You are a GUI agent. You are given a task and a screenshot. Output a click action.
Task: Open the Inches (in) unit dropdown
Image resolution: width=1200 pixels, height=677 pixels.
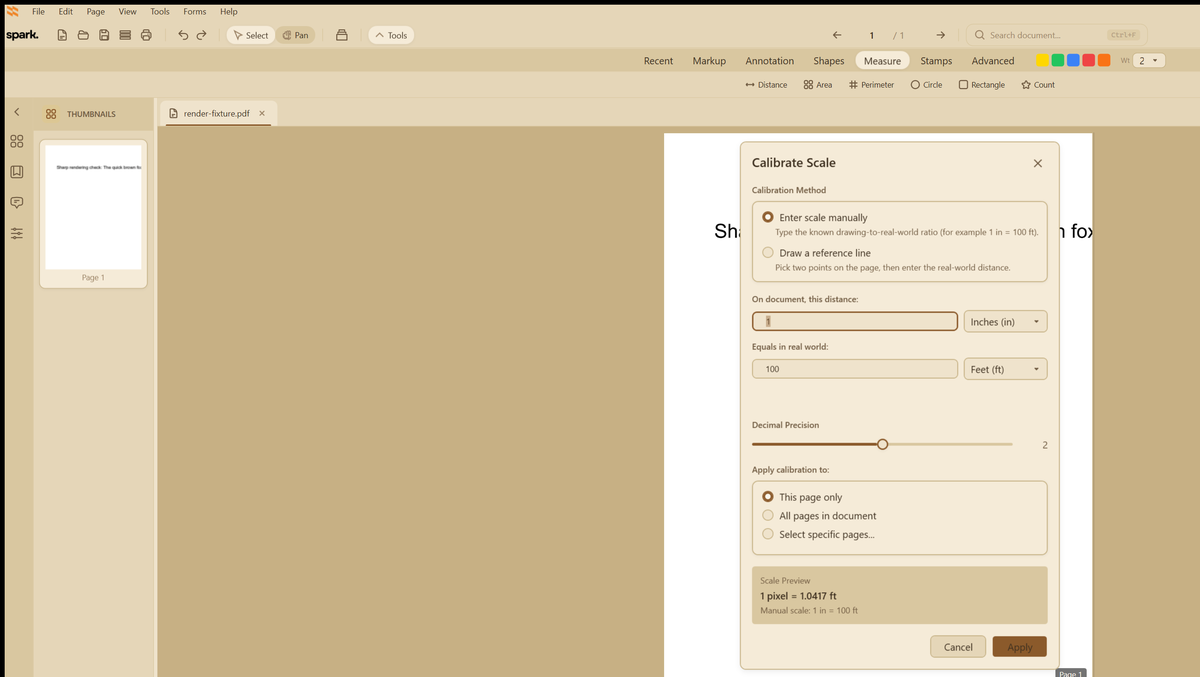click(x=1005, y=322)
